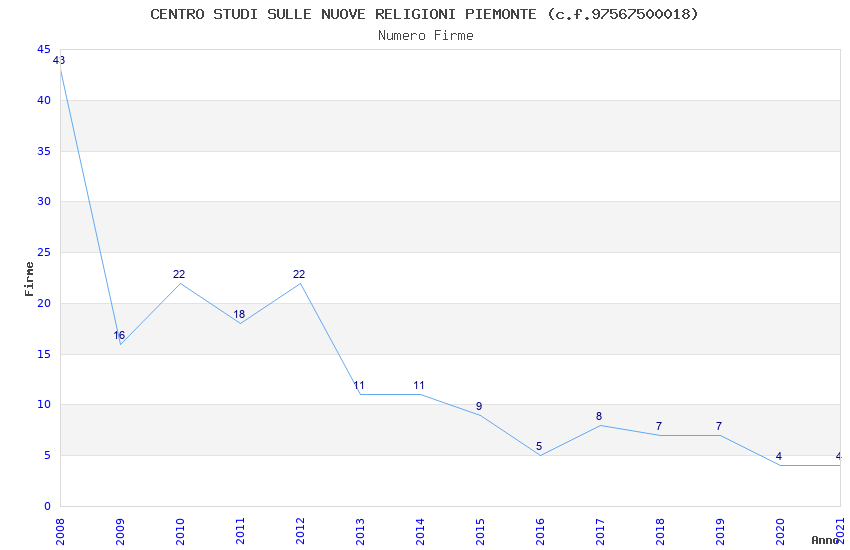Click the 2020 x-axis year label
Viewport: 850px width, 550px height.
pyautogui.click(x=780, y=531)
